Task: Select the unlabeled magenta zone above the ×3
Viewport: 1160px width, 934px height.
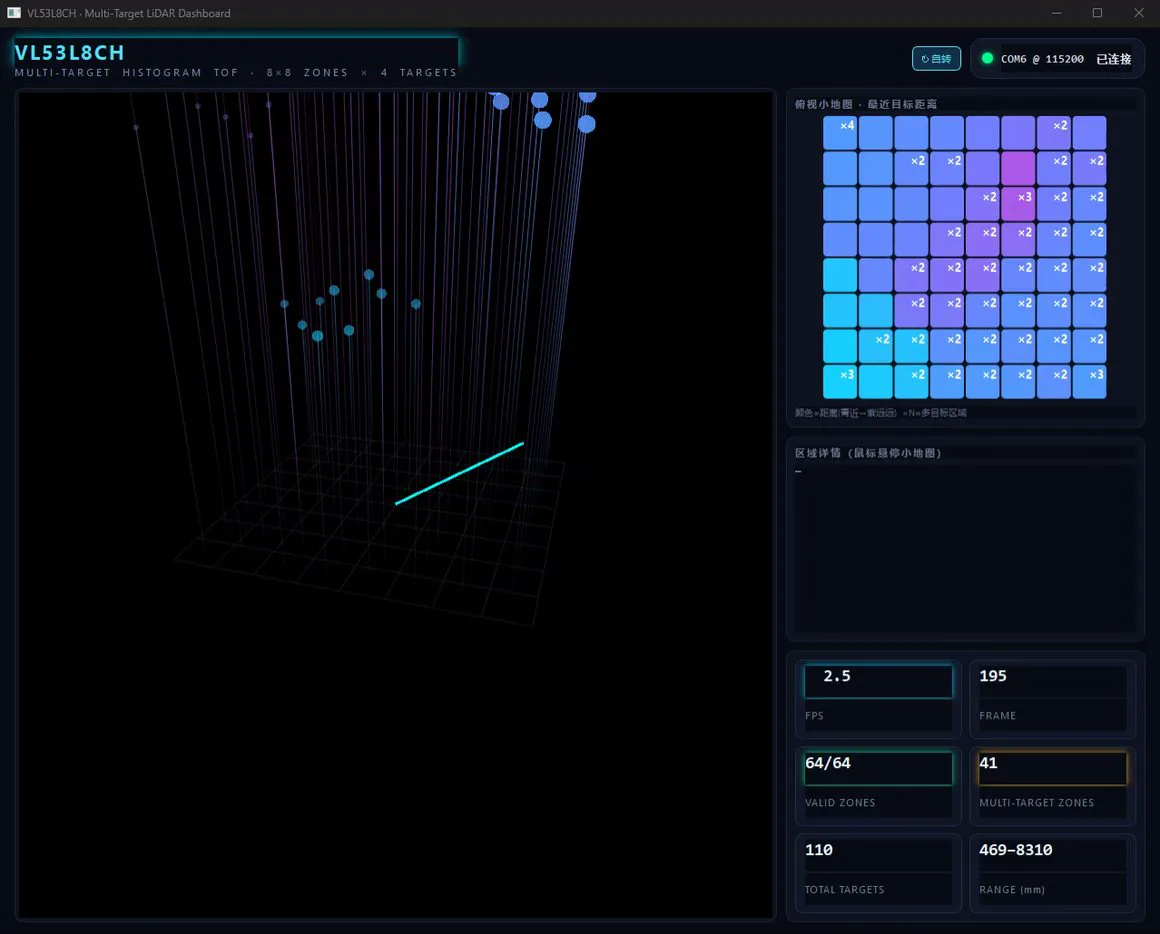Action: (1018, 169)
